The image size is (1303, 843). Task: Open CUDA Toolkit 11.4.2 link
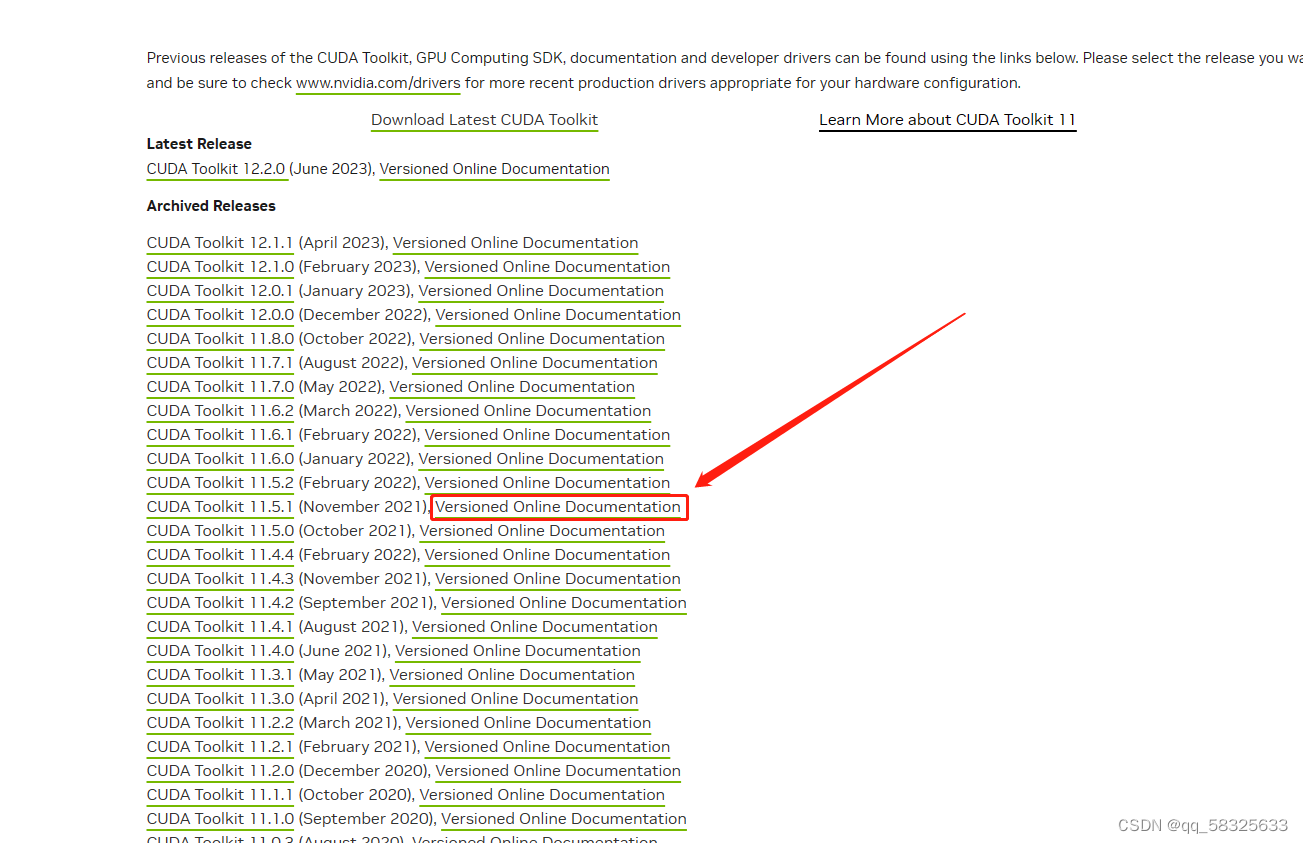(x=220, y=603)
